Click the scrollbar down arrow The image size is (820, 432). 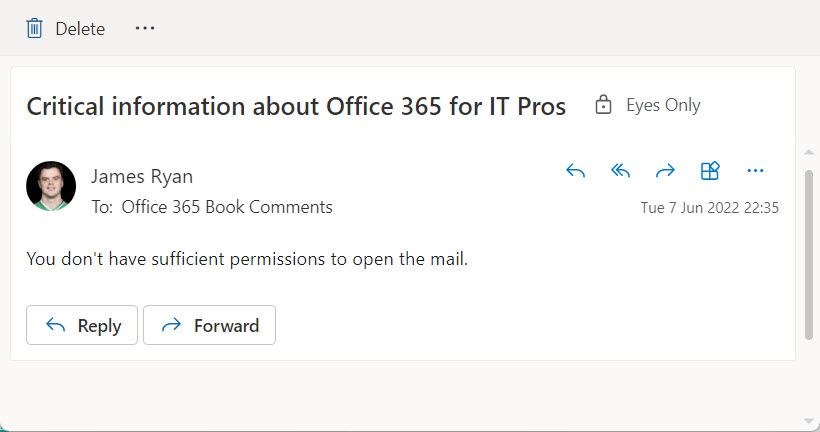point(809,421)
